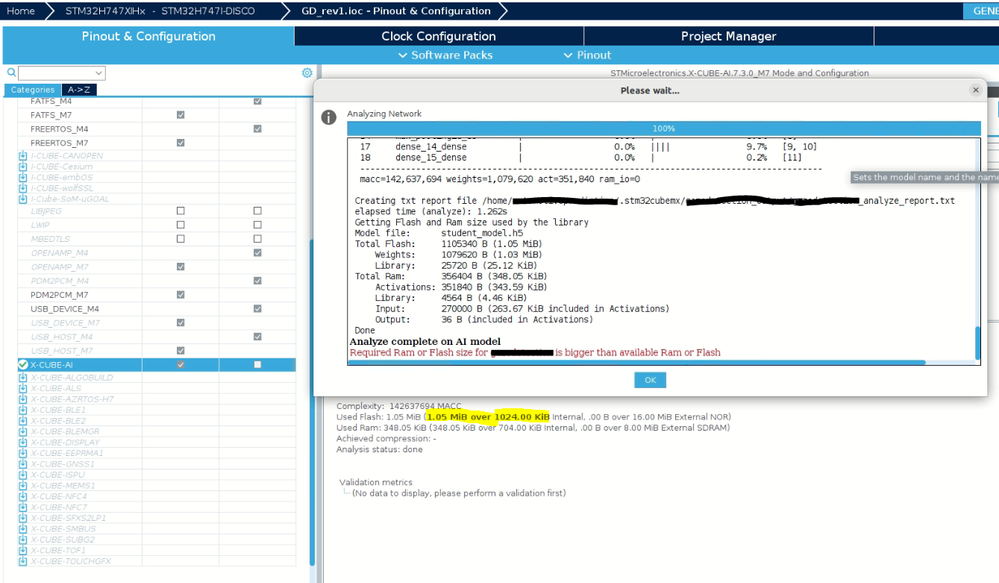Click the "Validation metrics" label
The image size is (999, 583).
(x=375, y=482)
